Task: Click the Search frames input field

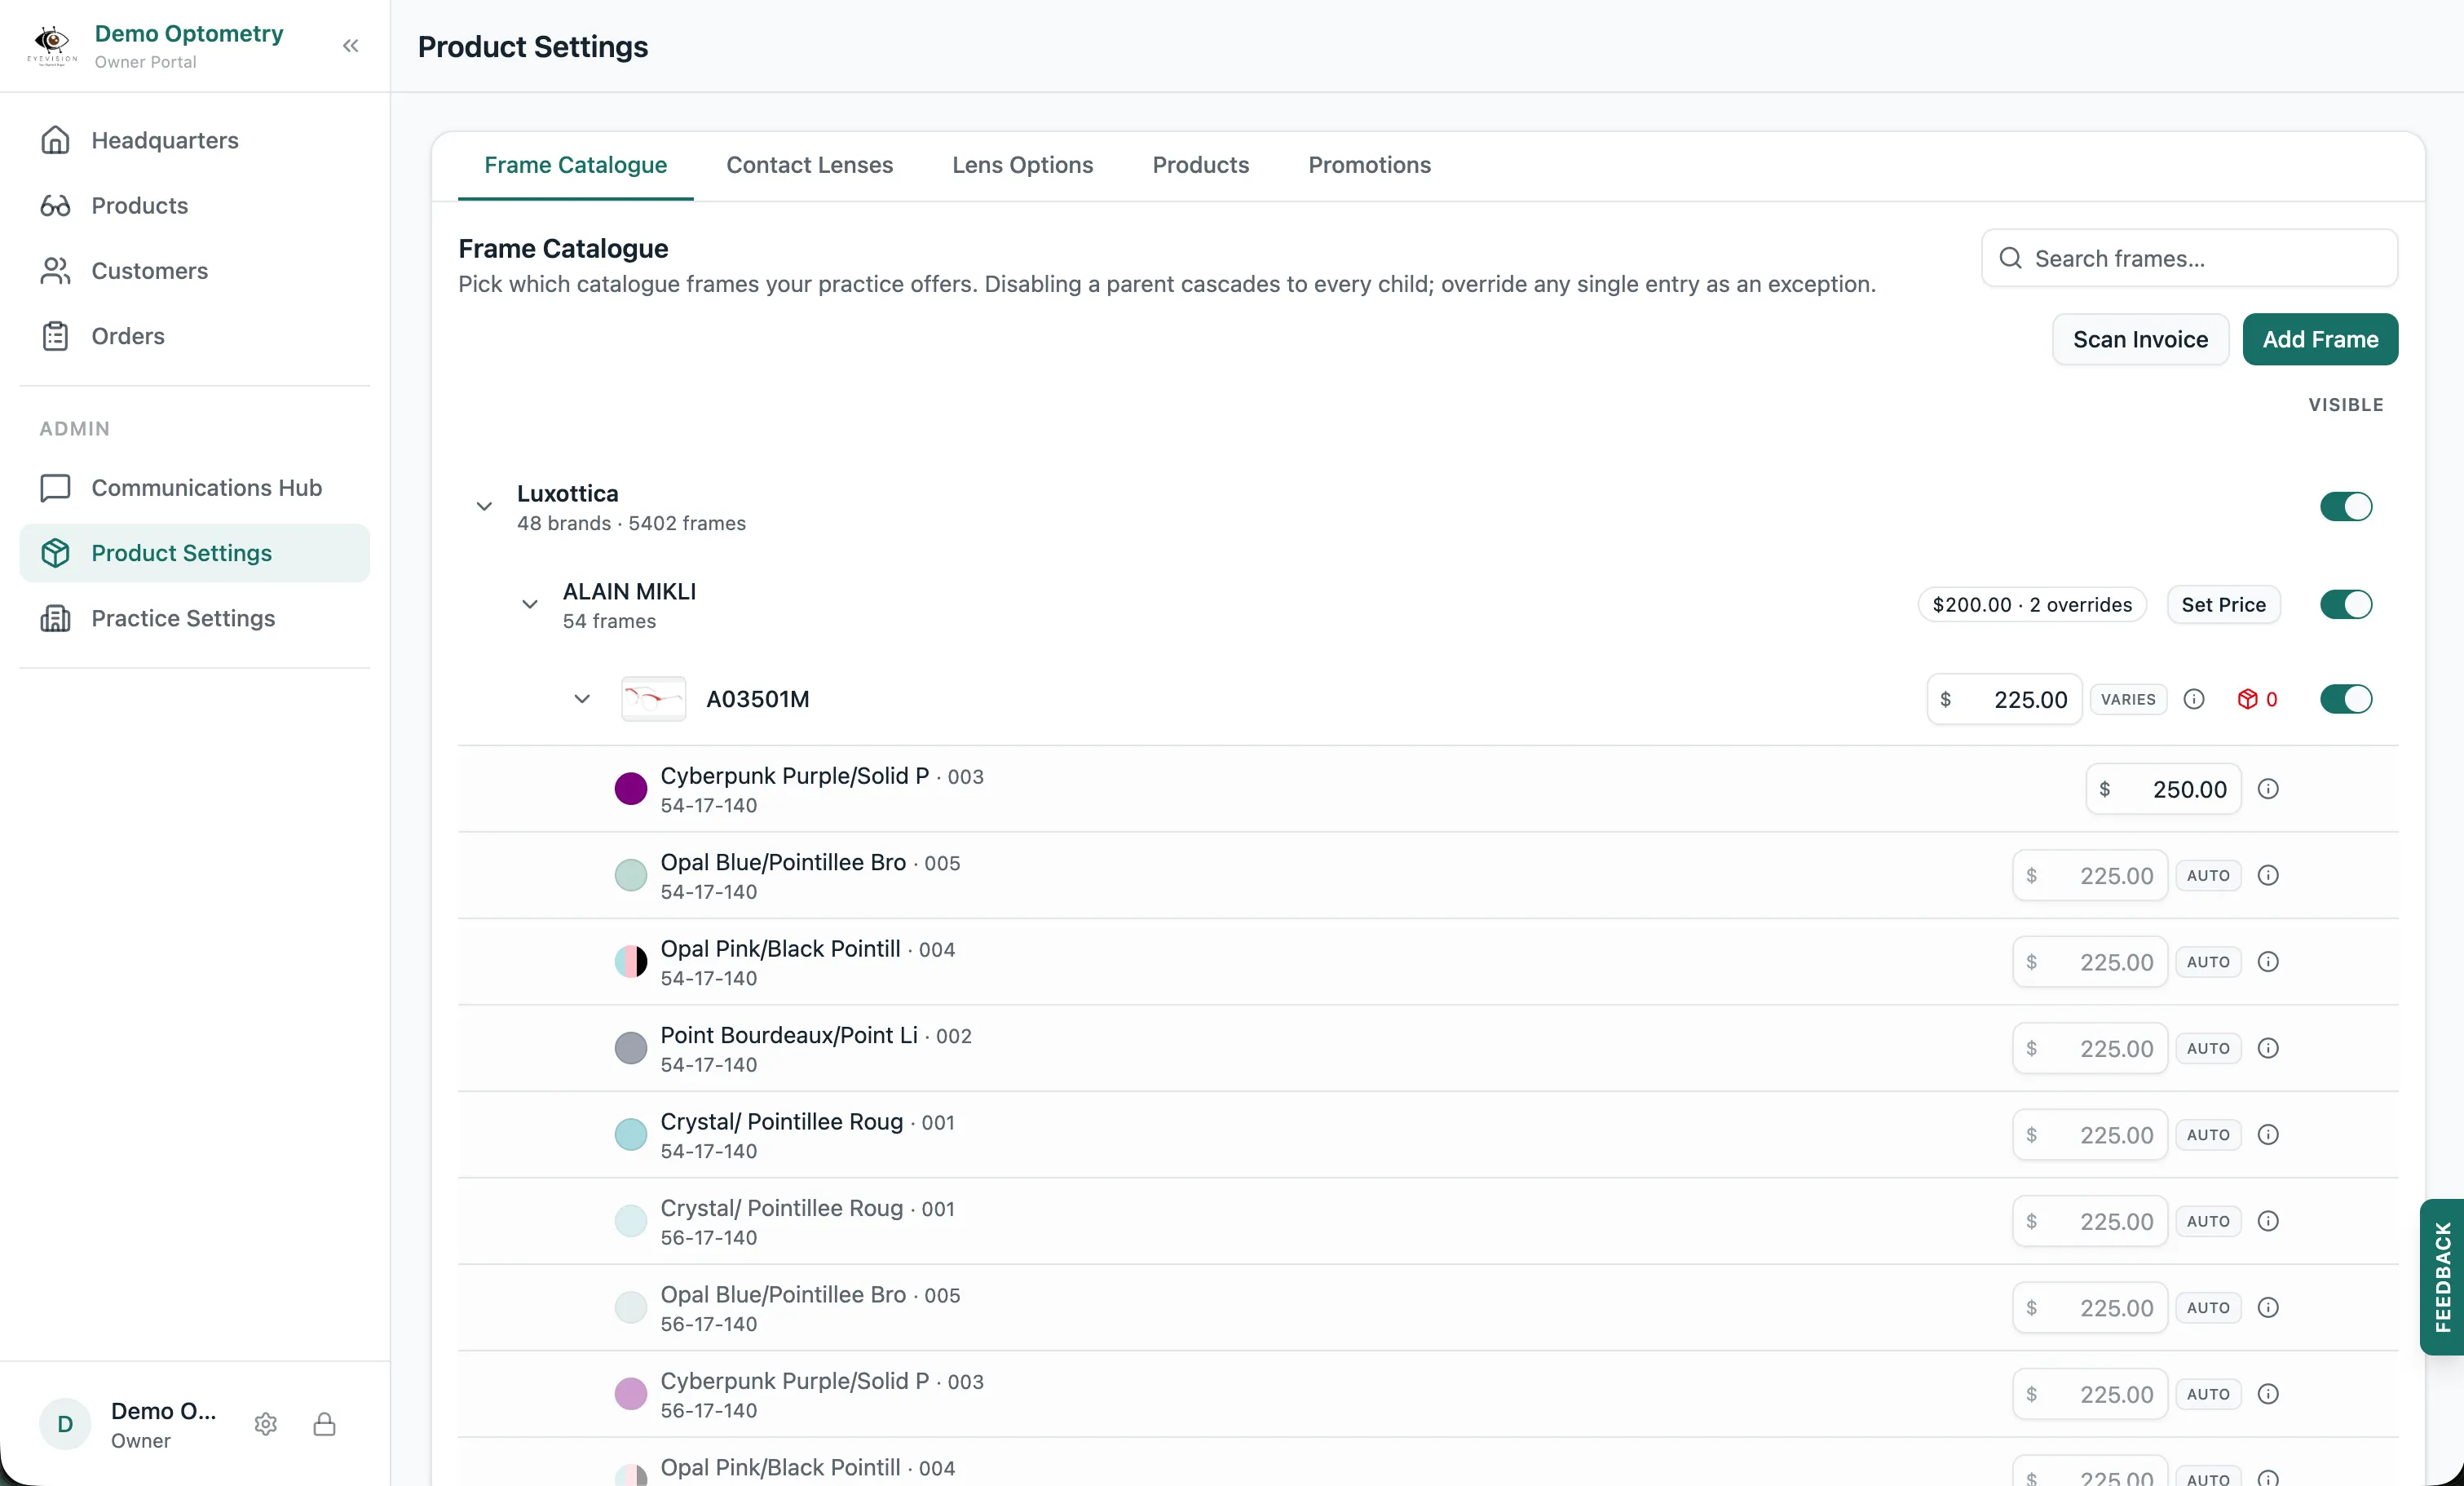Action: click(2189, 258)
